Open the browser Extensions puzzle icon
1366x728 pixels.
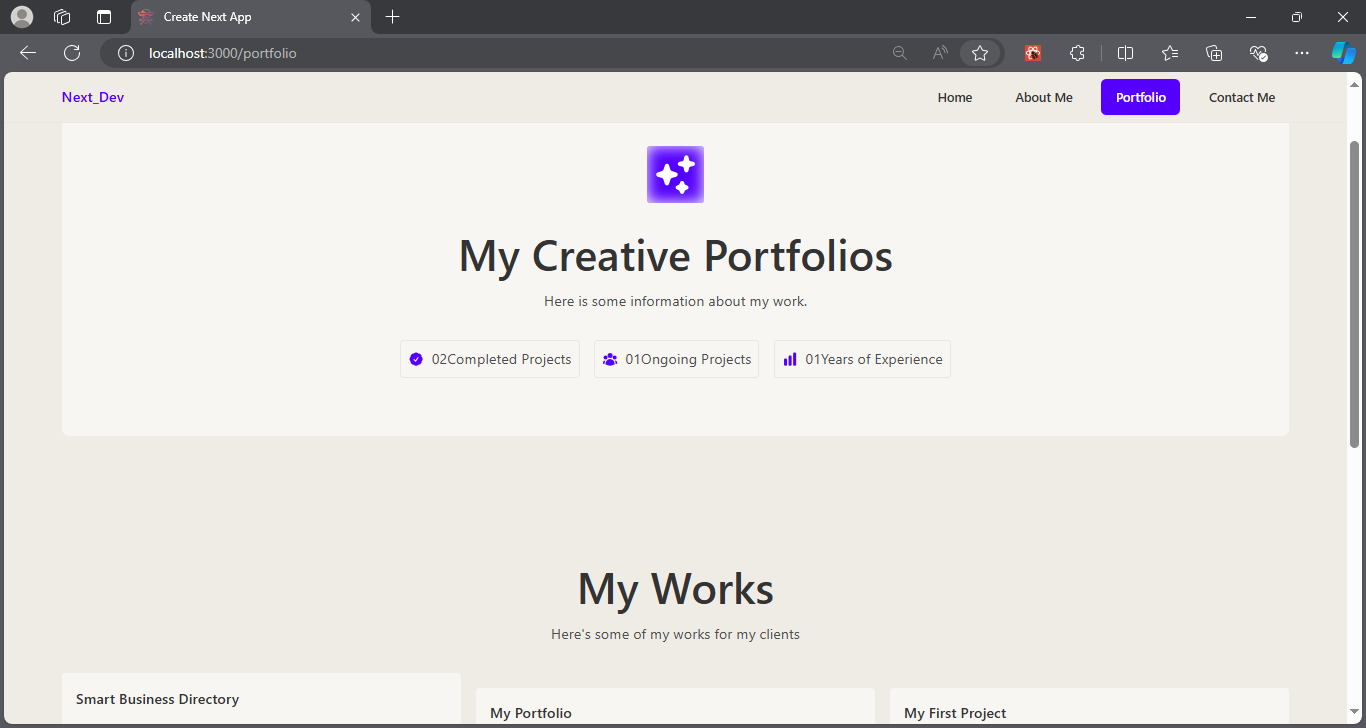pyautogui.click(x=1077, y=53)
